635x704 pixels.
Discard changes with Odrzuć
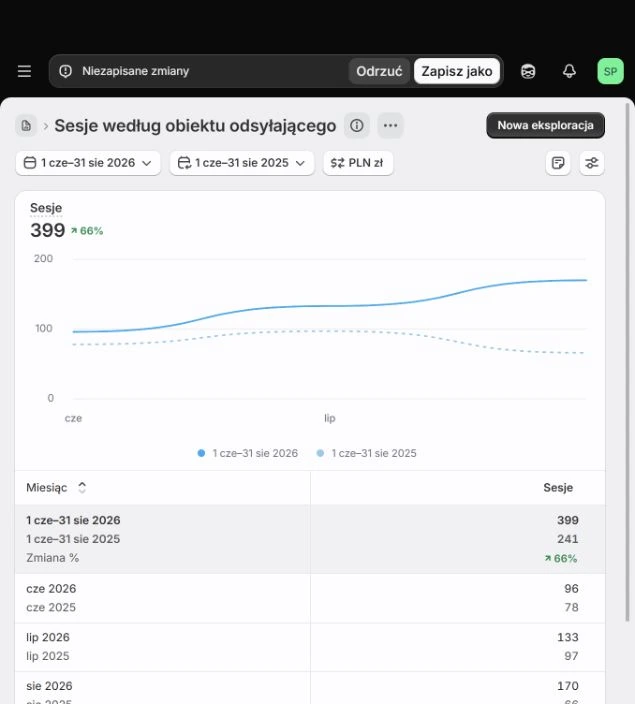(379, 71)
